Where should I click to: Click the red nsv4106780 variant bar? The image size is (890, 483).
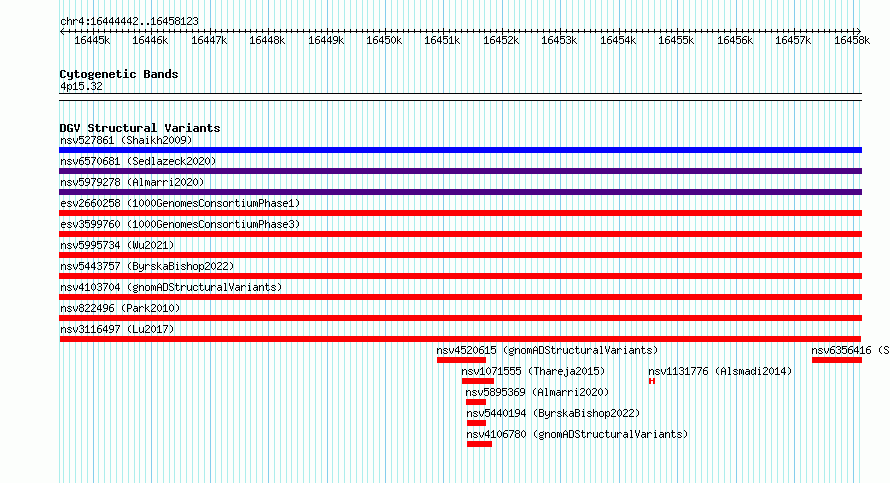click(479, 444)
